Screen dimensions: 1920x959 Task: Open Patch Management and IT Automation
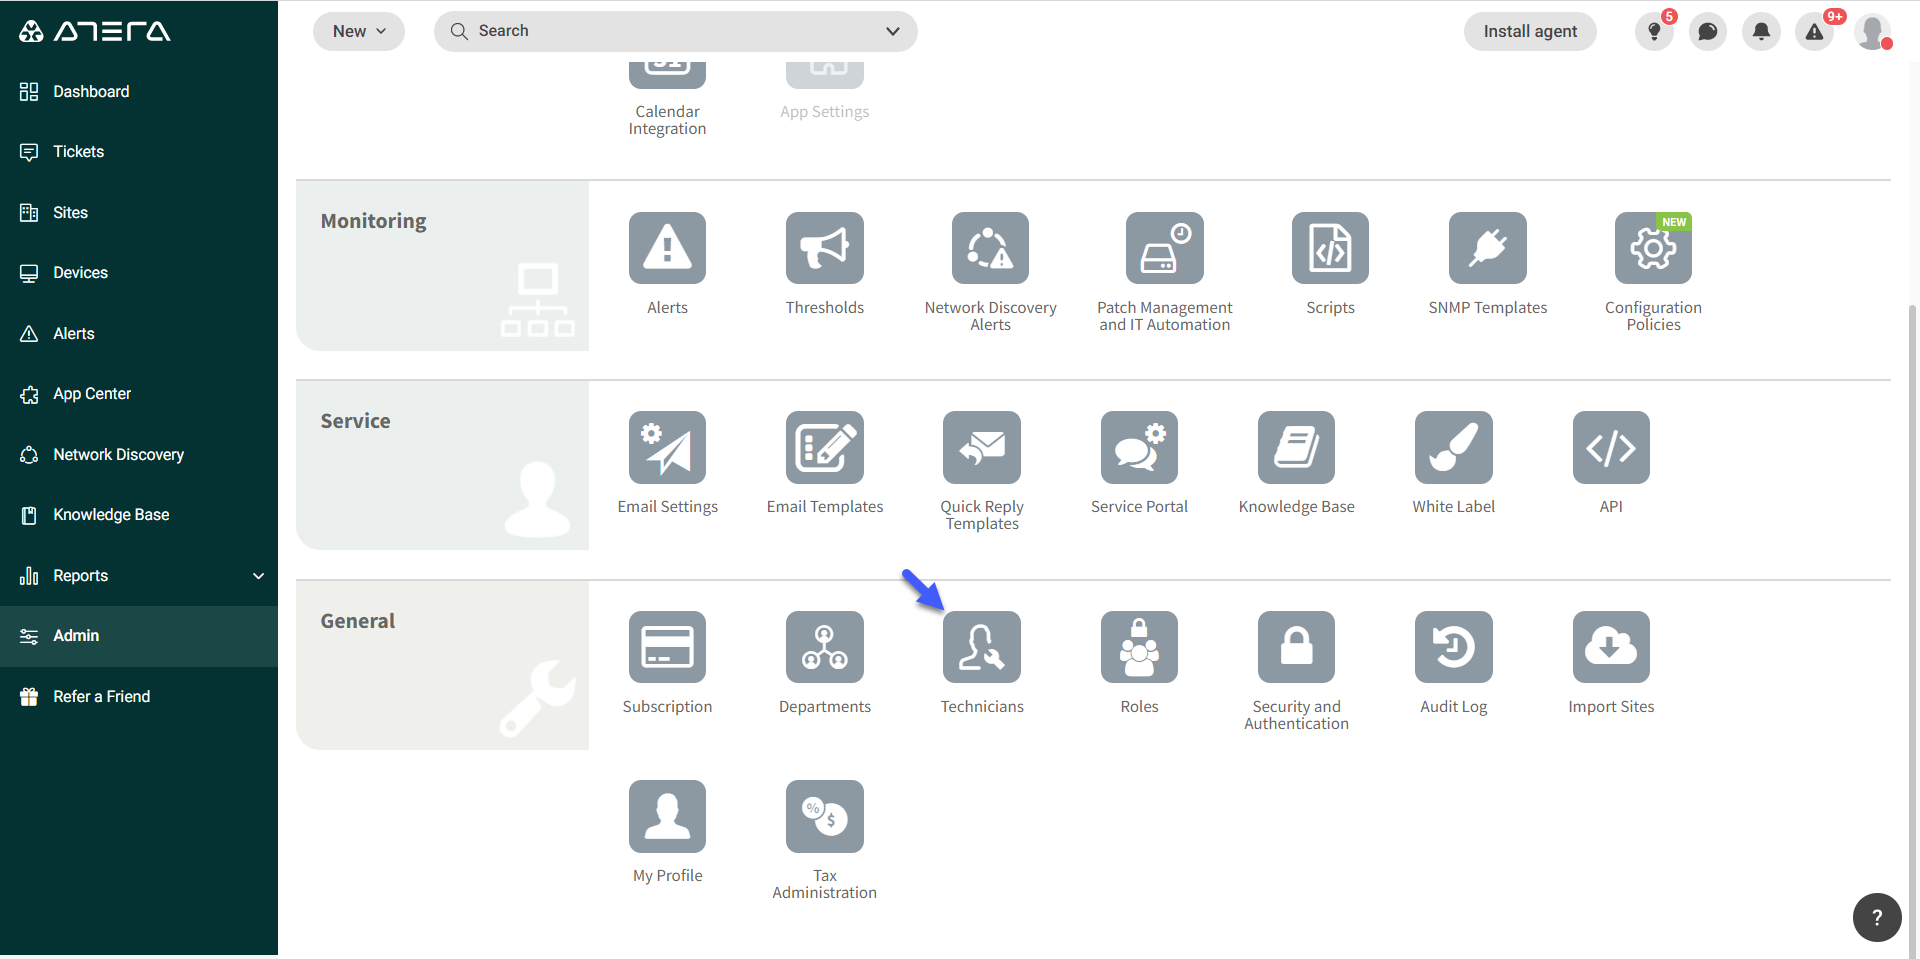[1164, 248]
